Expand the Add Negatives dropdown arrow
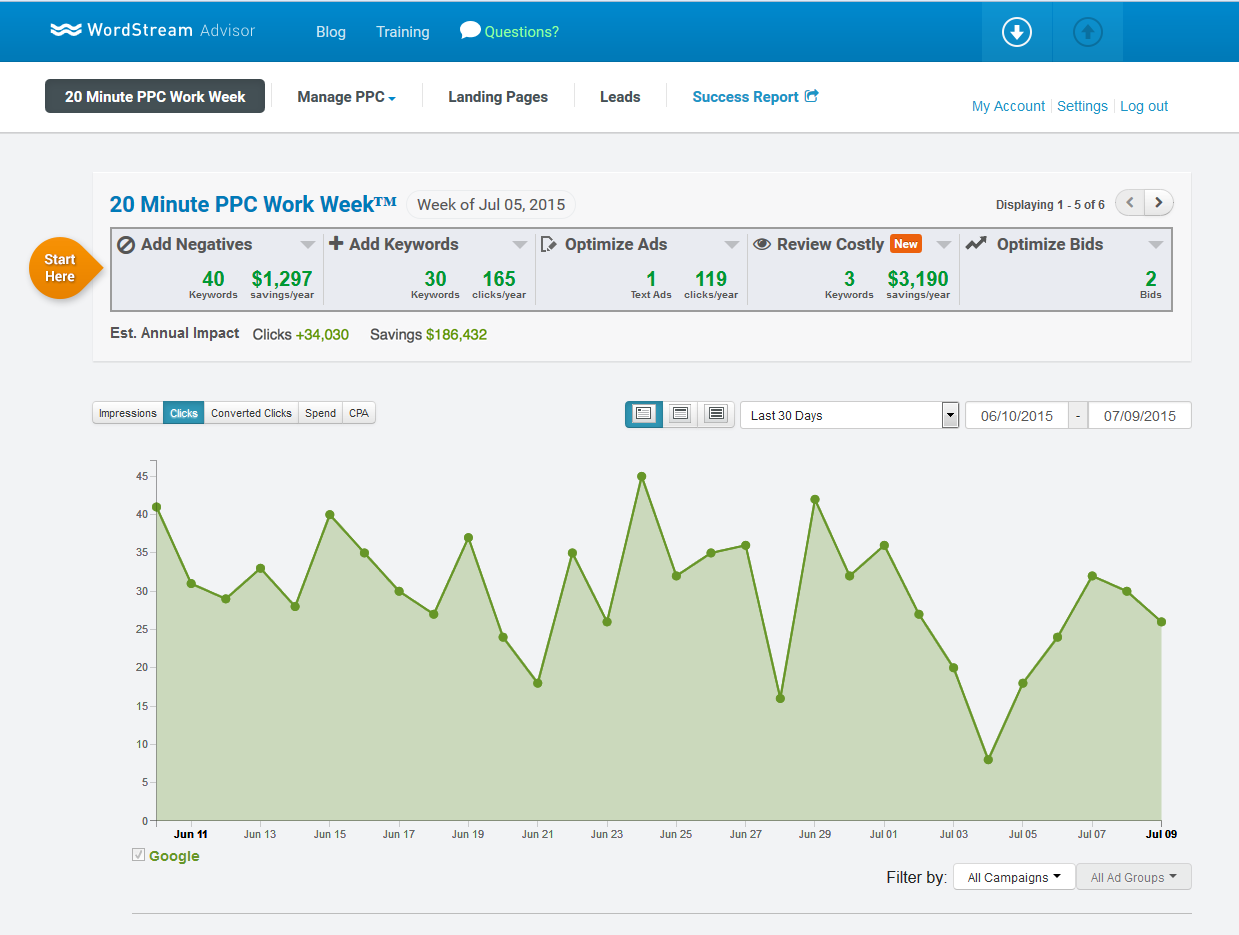1239x935 pixels. click(308, 245)
